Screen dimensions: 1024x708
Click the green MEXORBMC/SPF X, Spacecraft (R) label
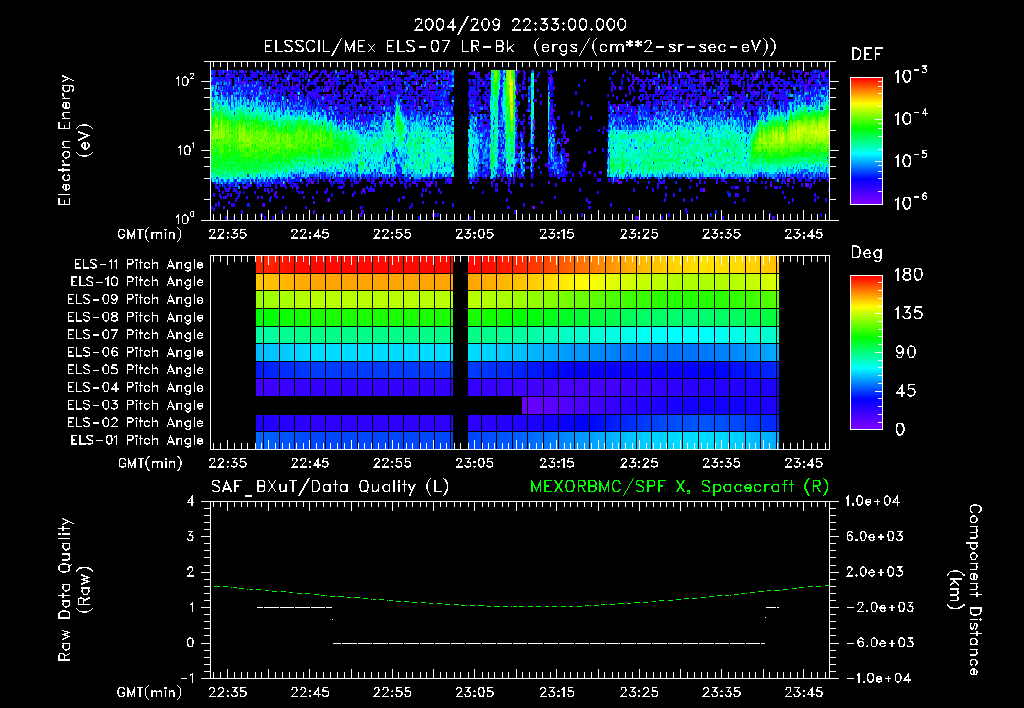[x=679, y=487]
